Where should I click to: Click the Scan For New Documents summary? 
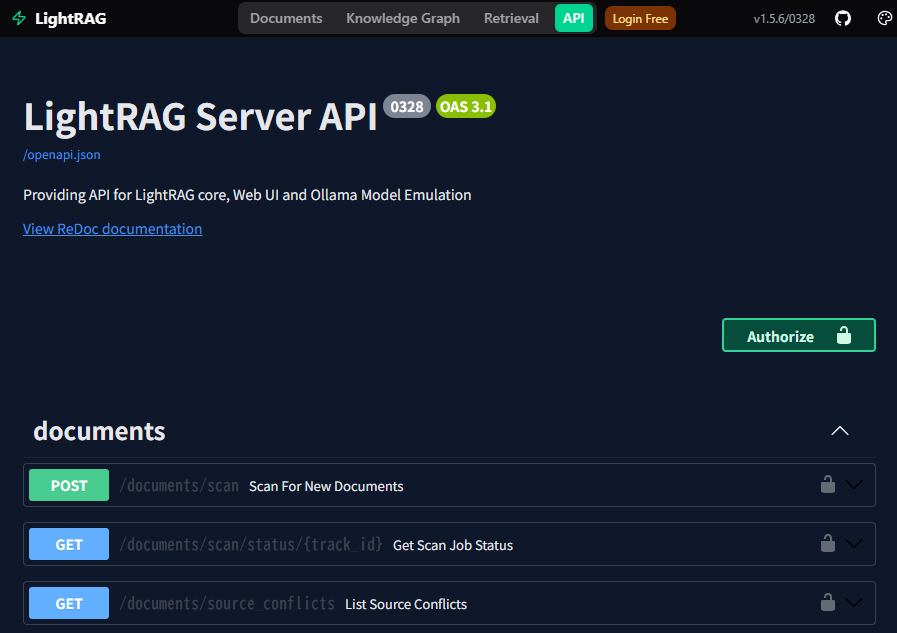coord(326,487)
